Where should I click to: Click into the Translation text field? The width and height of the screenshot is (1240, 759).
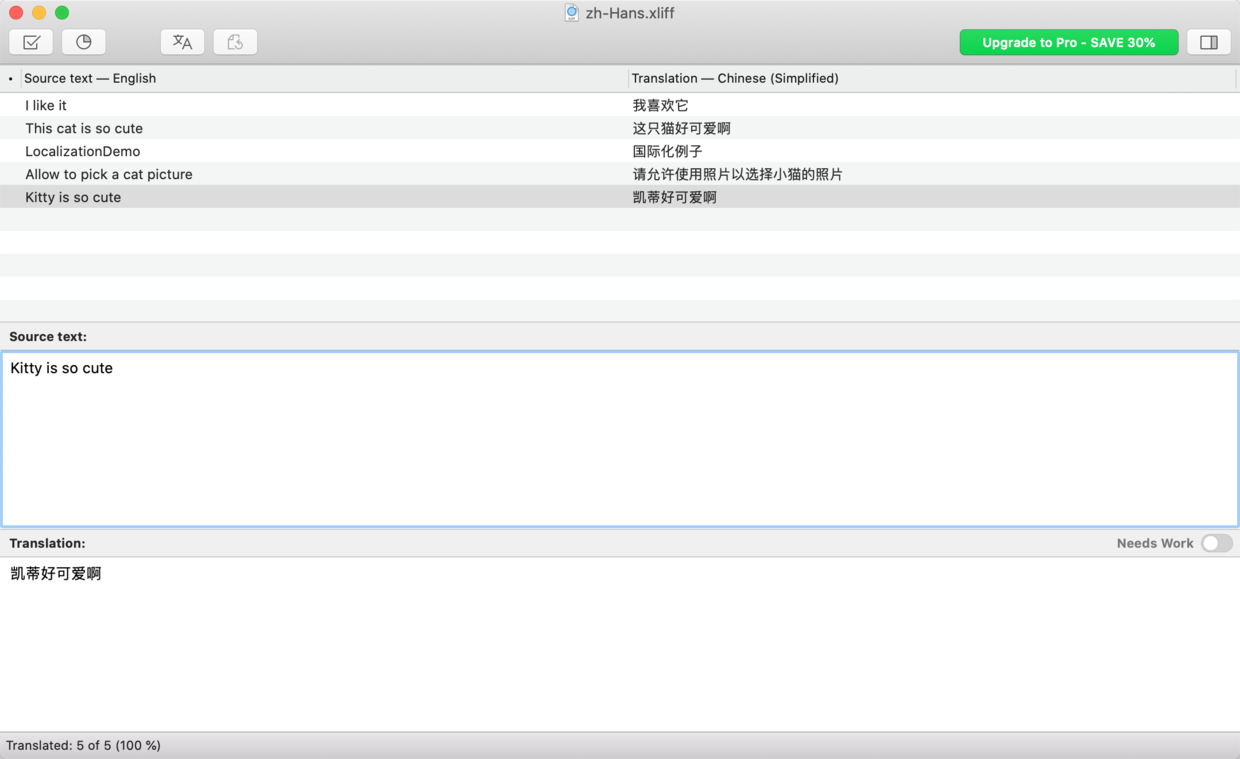coord(620,640)
